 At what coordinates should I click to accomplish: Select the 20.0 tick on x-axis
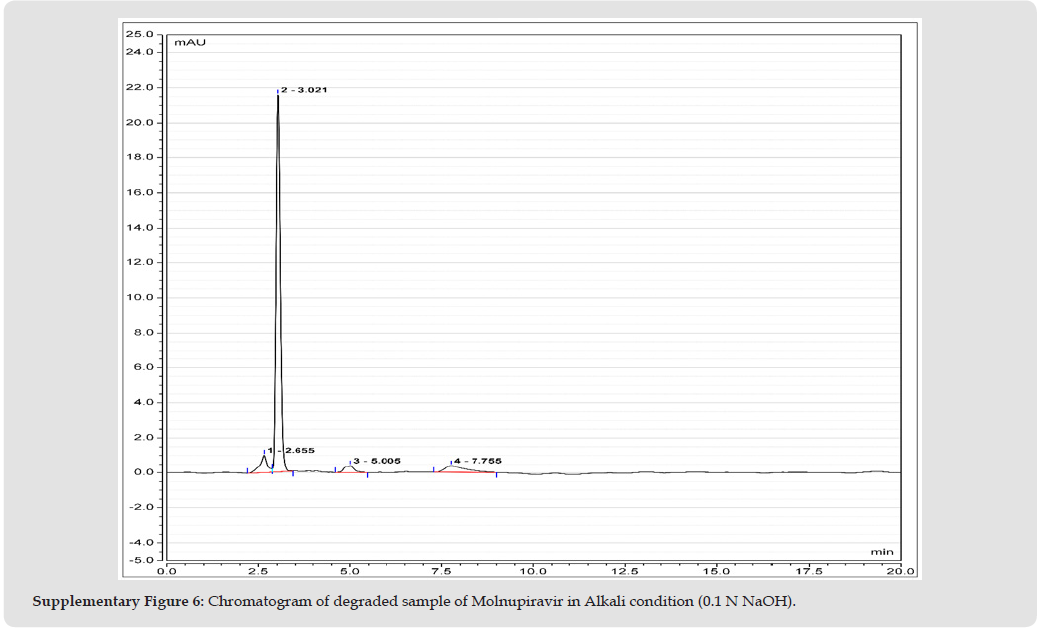[900, 571]
